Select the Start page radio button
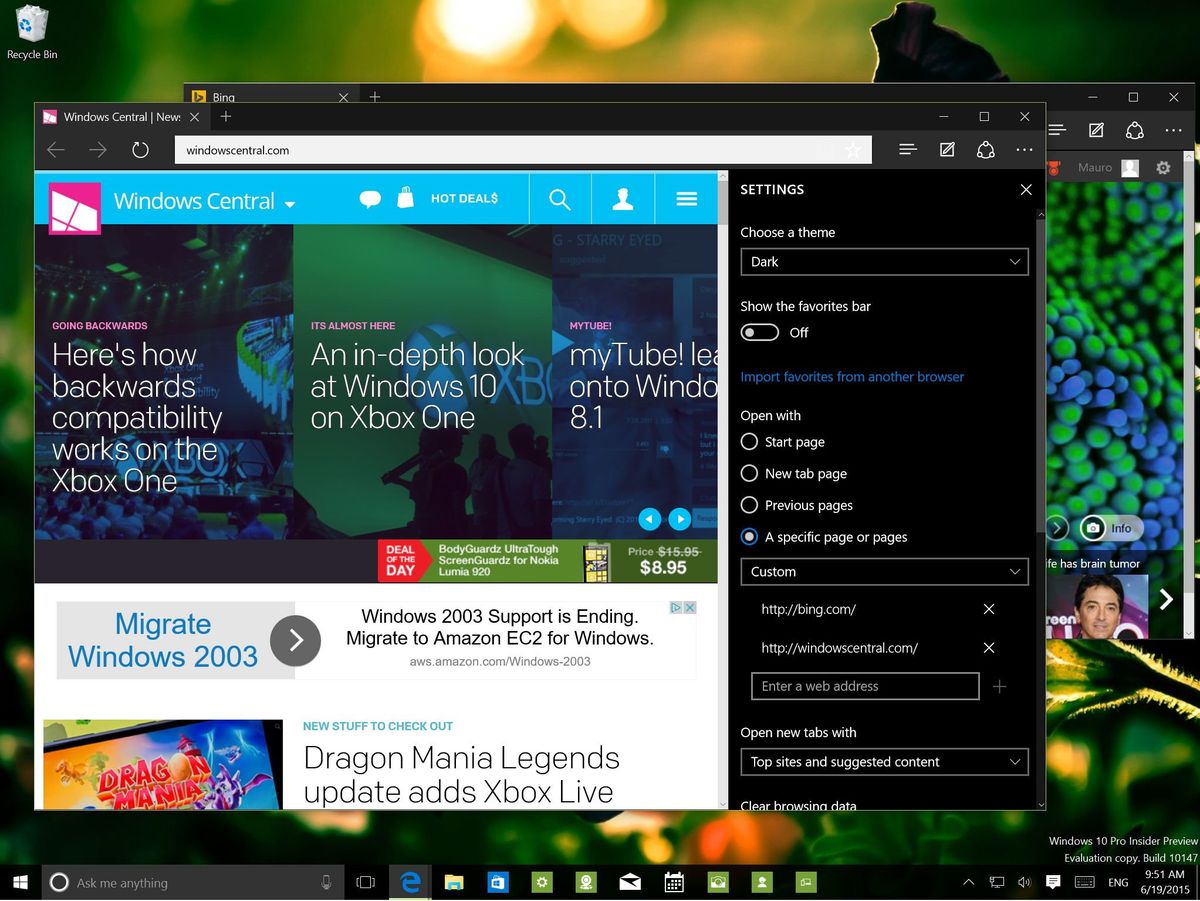This screenshot has height=901, width=1200. click(750, 442)
